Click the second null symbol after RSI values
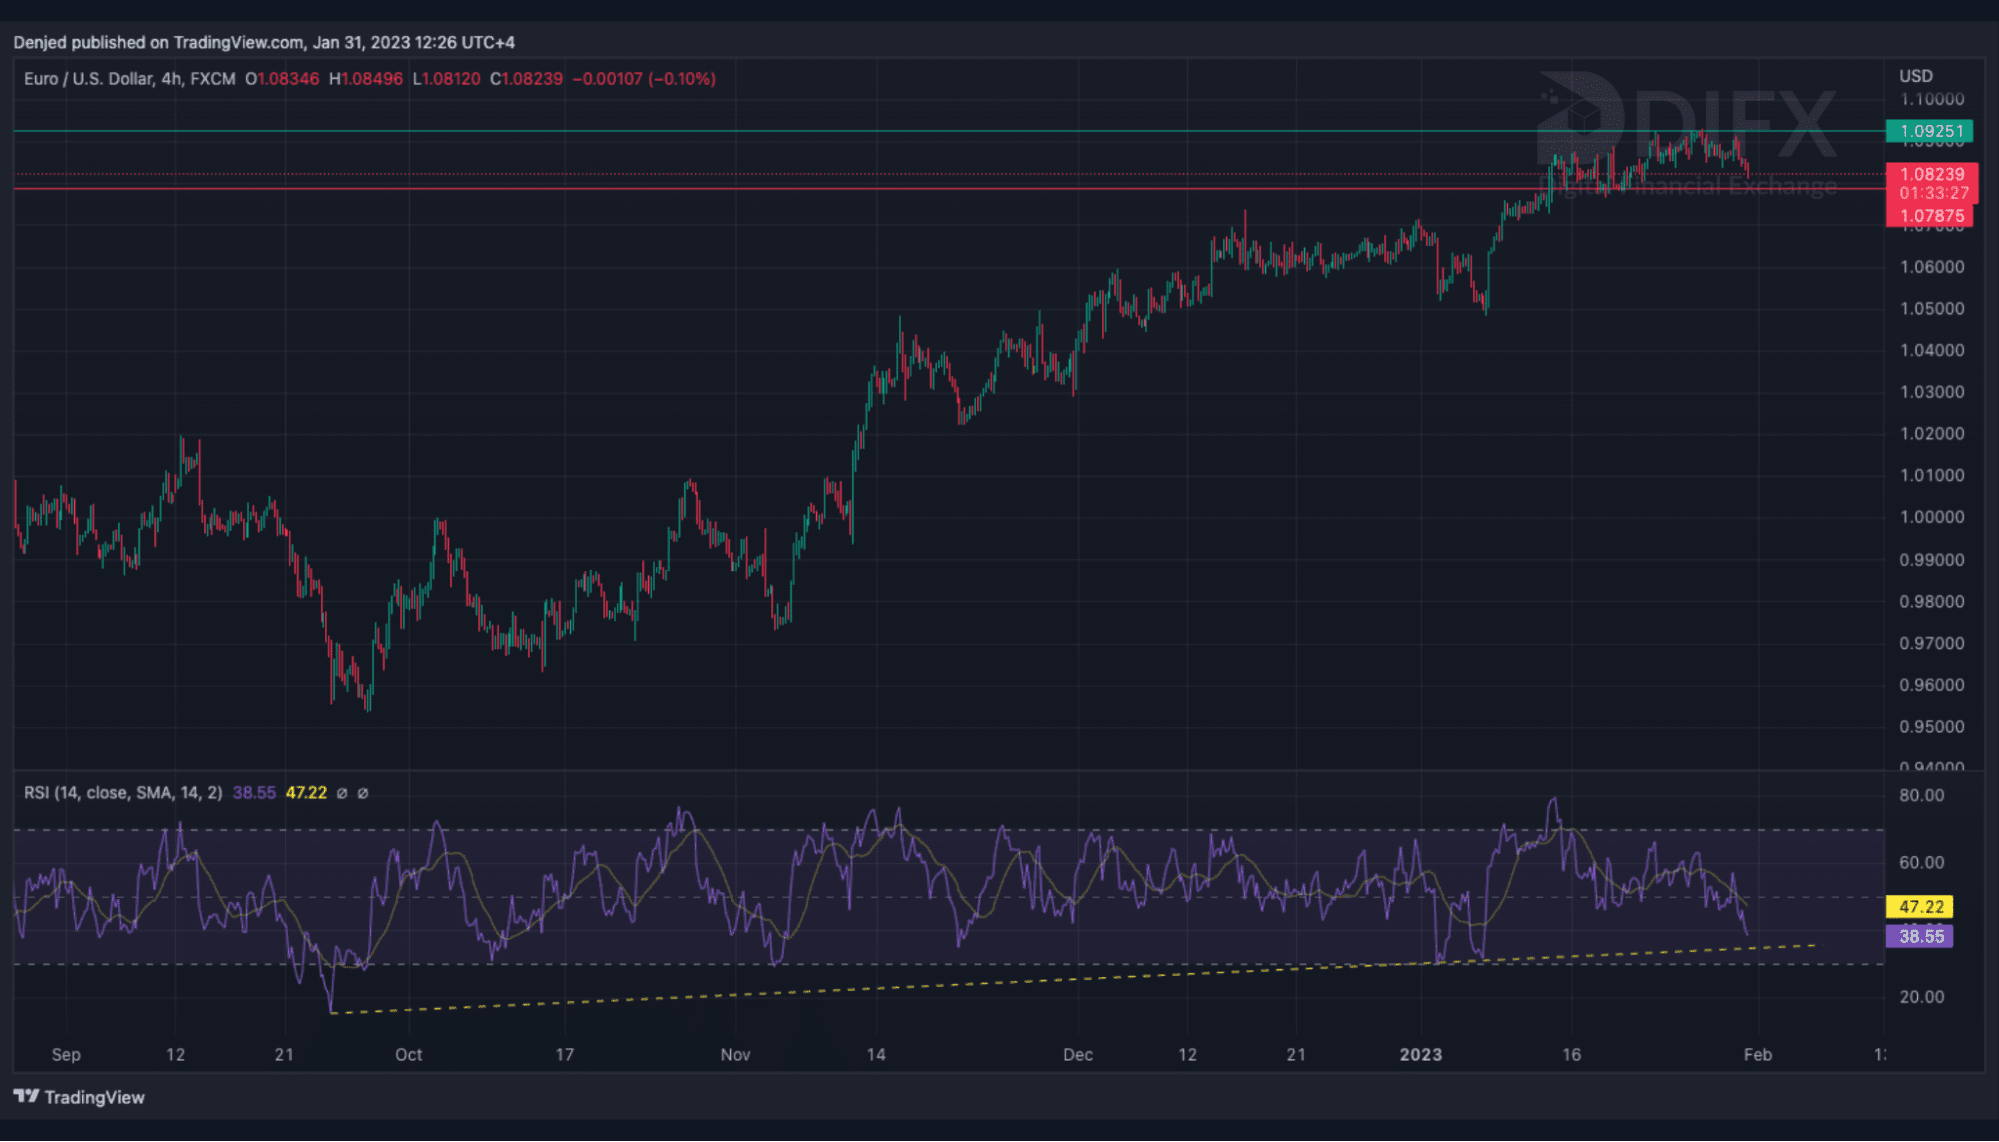 pyautogui.click(x=363, y=793)
